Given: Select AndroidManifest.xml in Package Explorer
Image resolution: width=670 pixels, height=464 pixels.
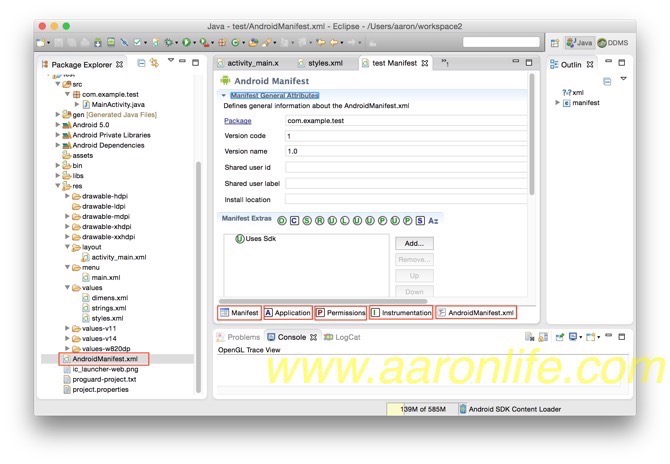Looking at the screenshot, I should point(104,359).
